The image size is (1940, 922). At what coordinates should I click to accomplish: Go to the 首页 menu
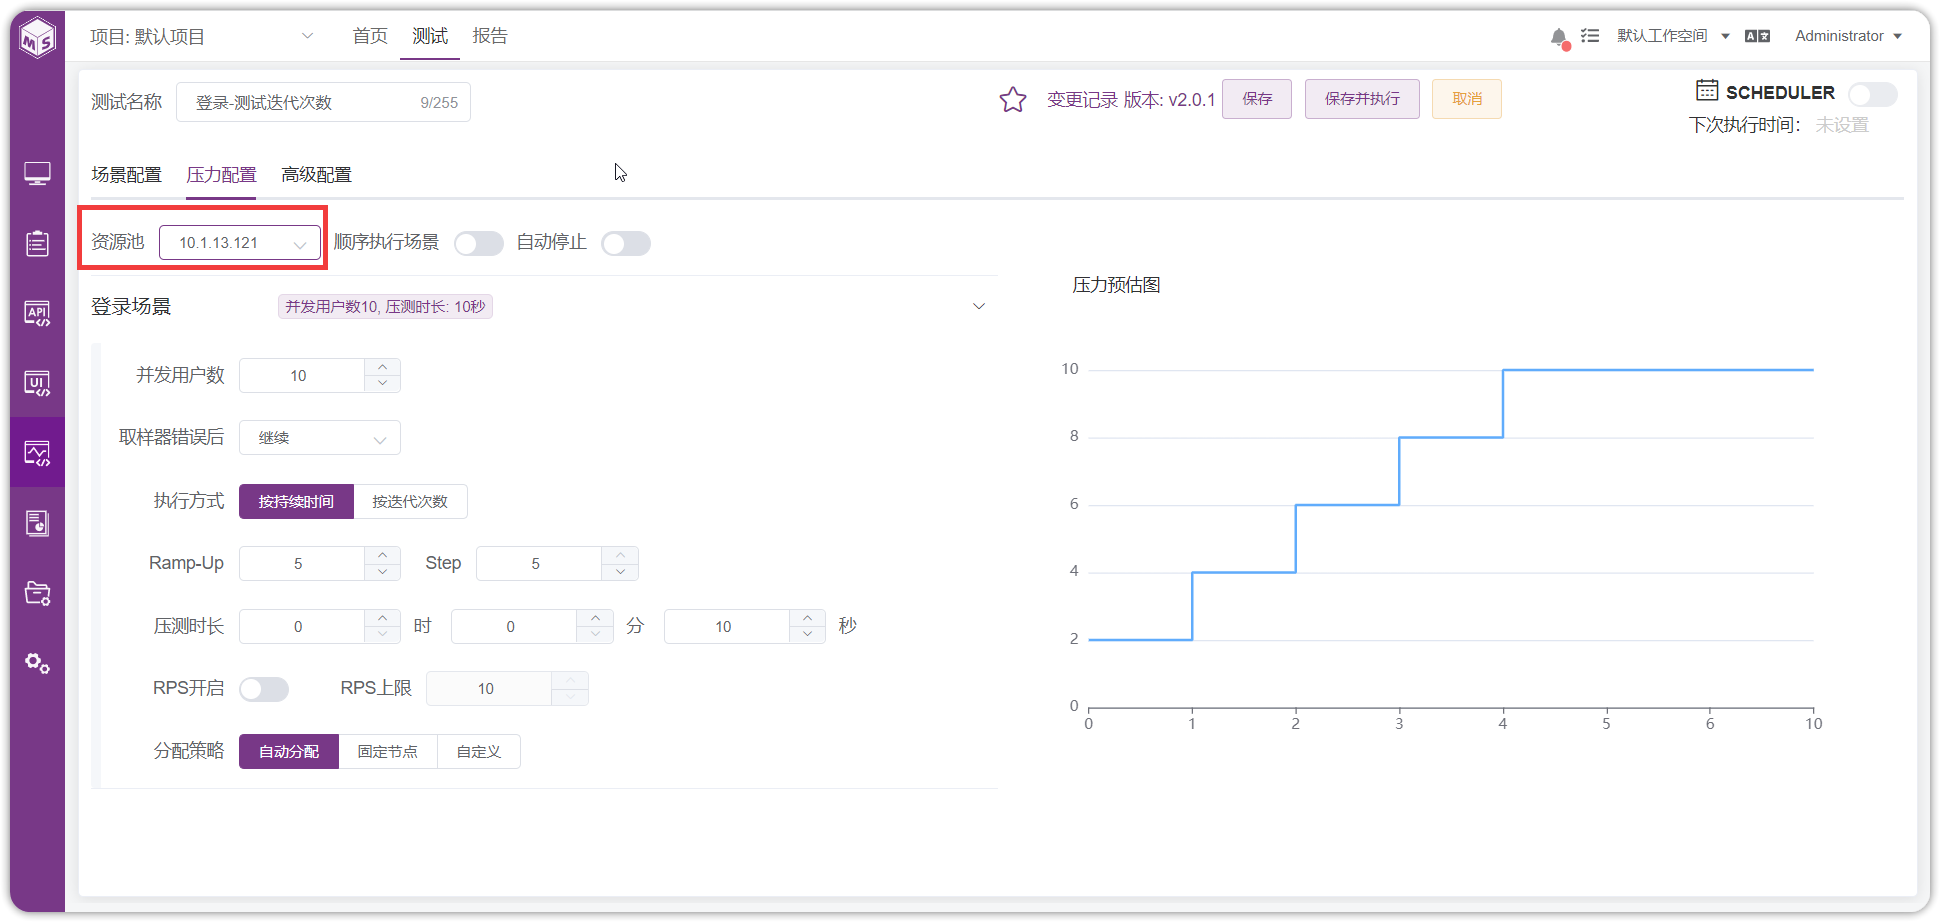[x=370, y=36]
